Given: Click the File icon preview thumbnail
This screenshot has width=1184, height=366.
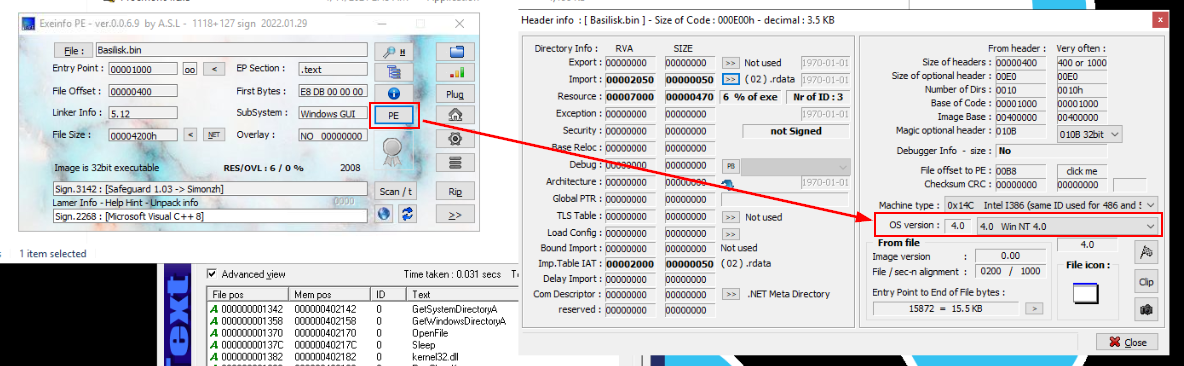Looking at the screenshot, I should coord(1085,294).
